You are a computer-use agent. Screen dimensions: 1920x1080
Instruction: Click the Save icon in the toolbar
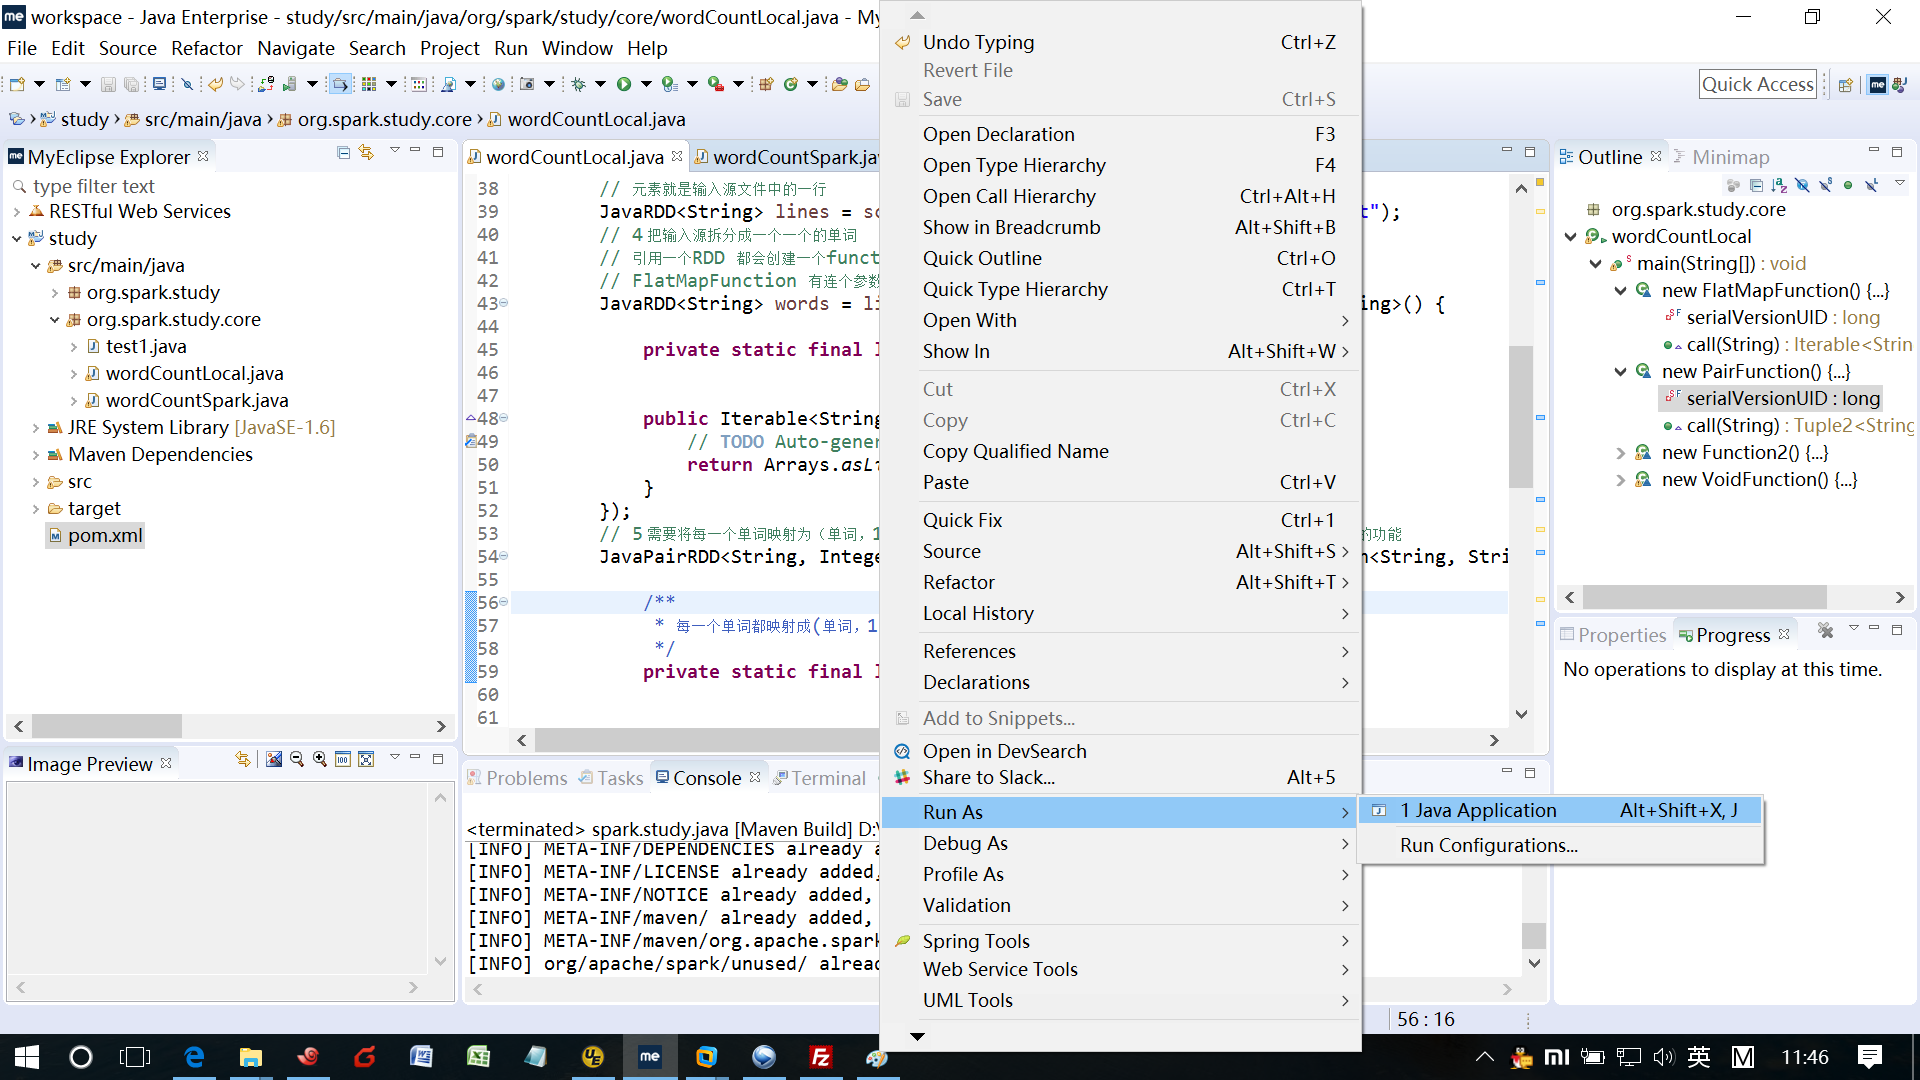click(x=108, y=84)
